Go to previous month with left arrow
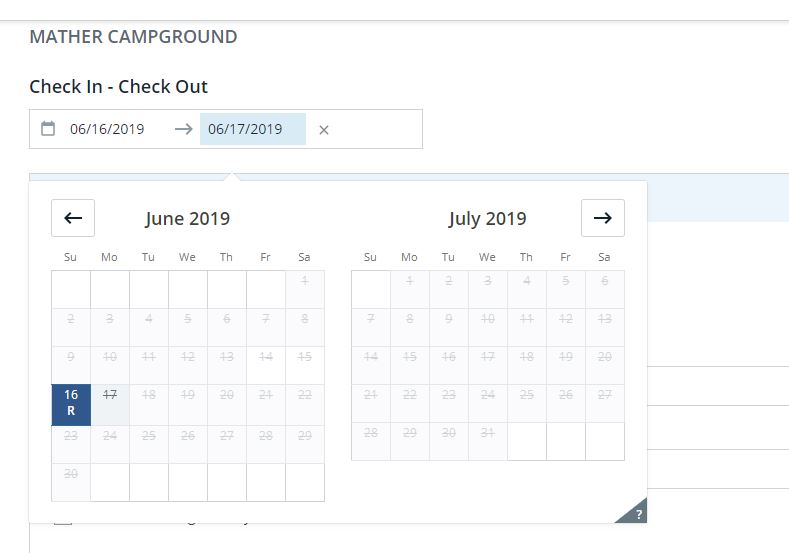Viewport: 789px width, 553px height. tap(73, 218)
